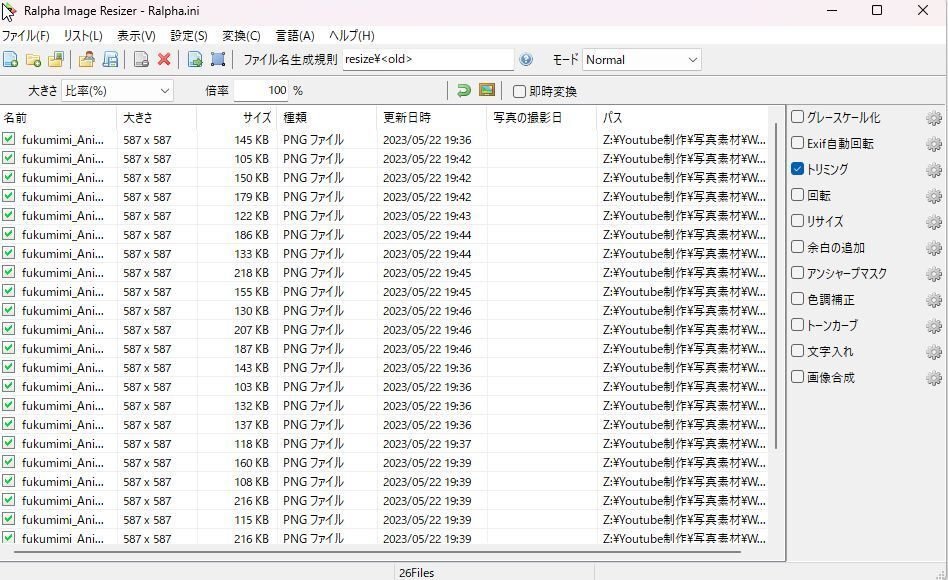Enable the 画像合成 checkbox
Screen dimensions: 948x580
(797, 377)
